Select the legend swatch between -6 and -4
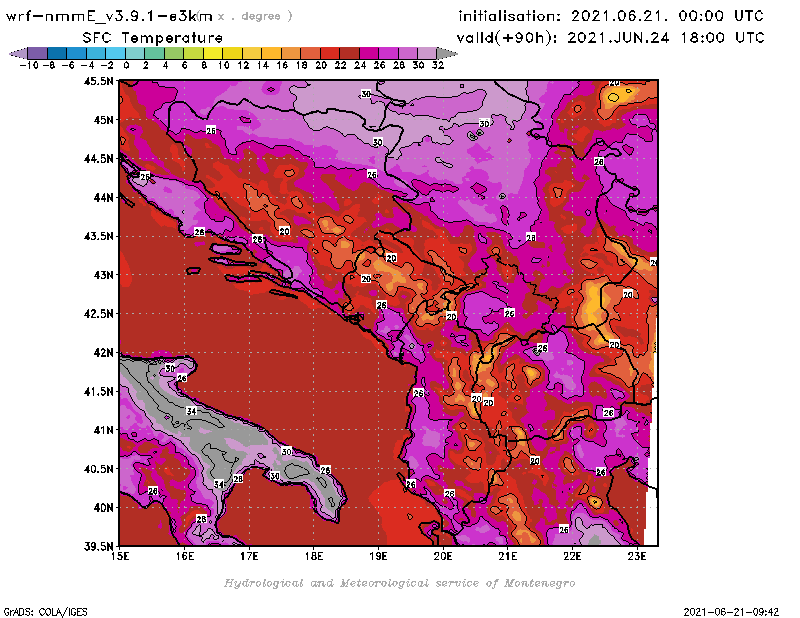The image size is (800, 618). pos(77,53)
